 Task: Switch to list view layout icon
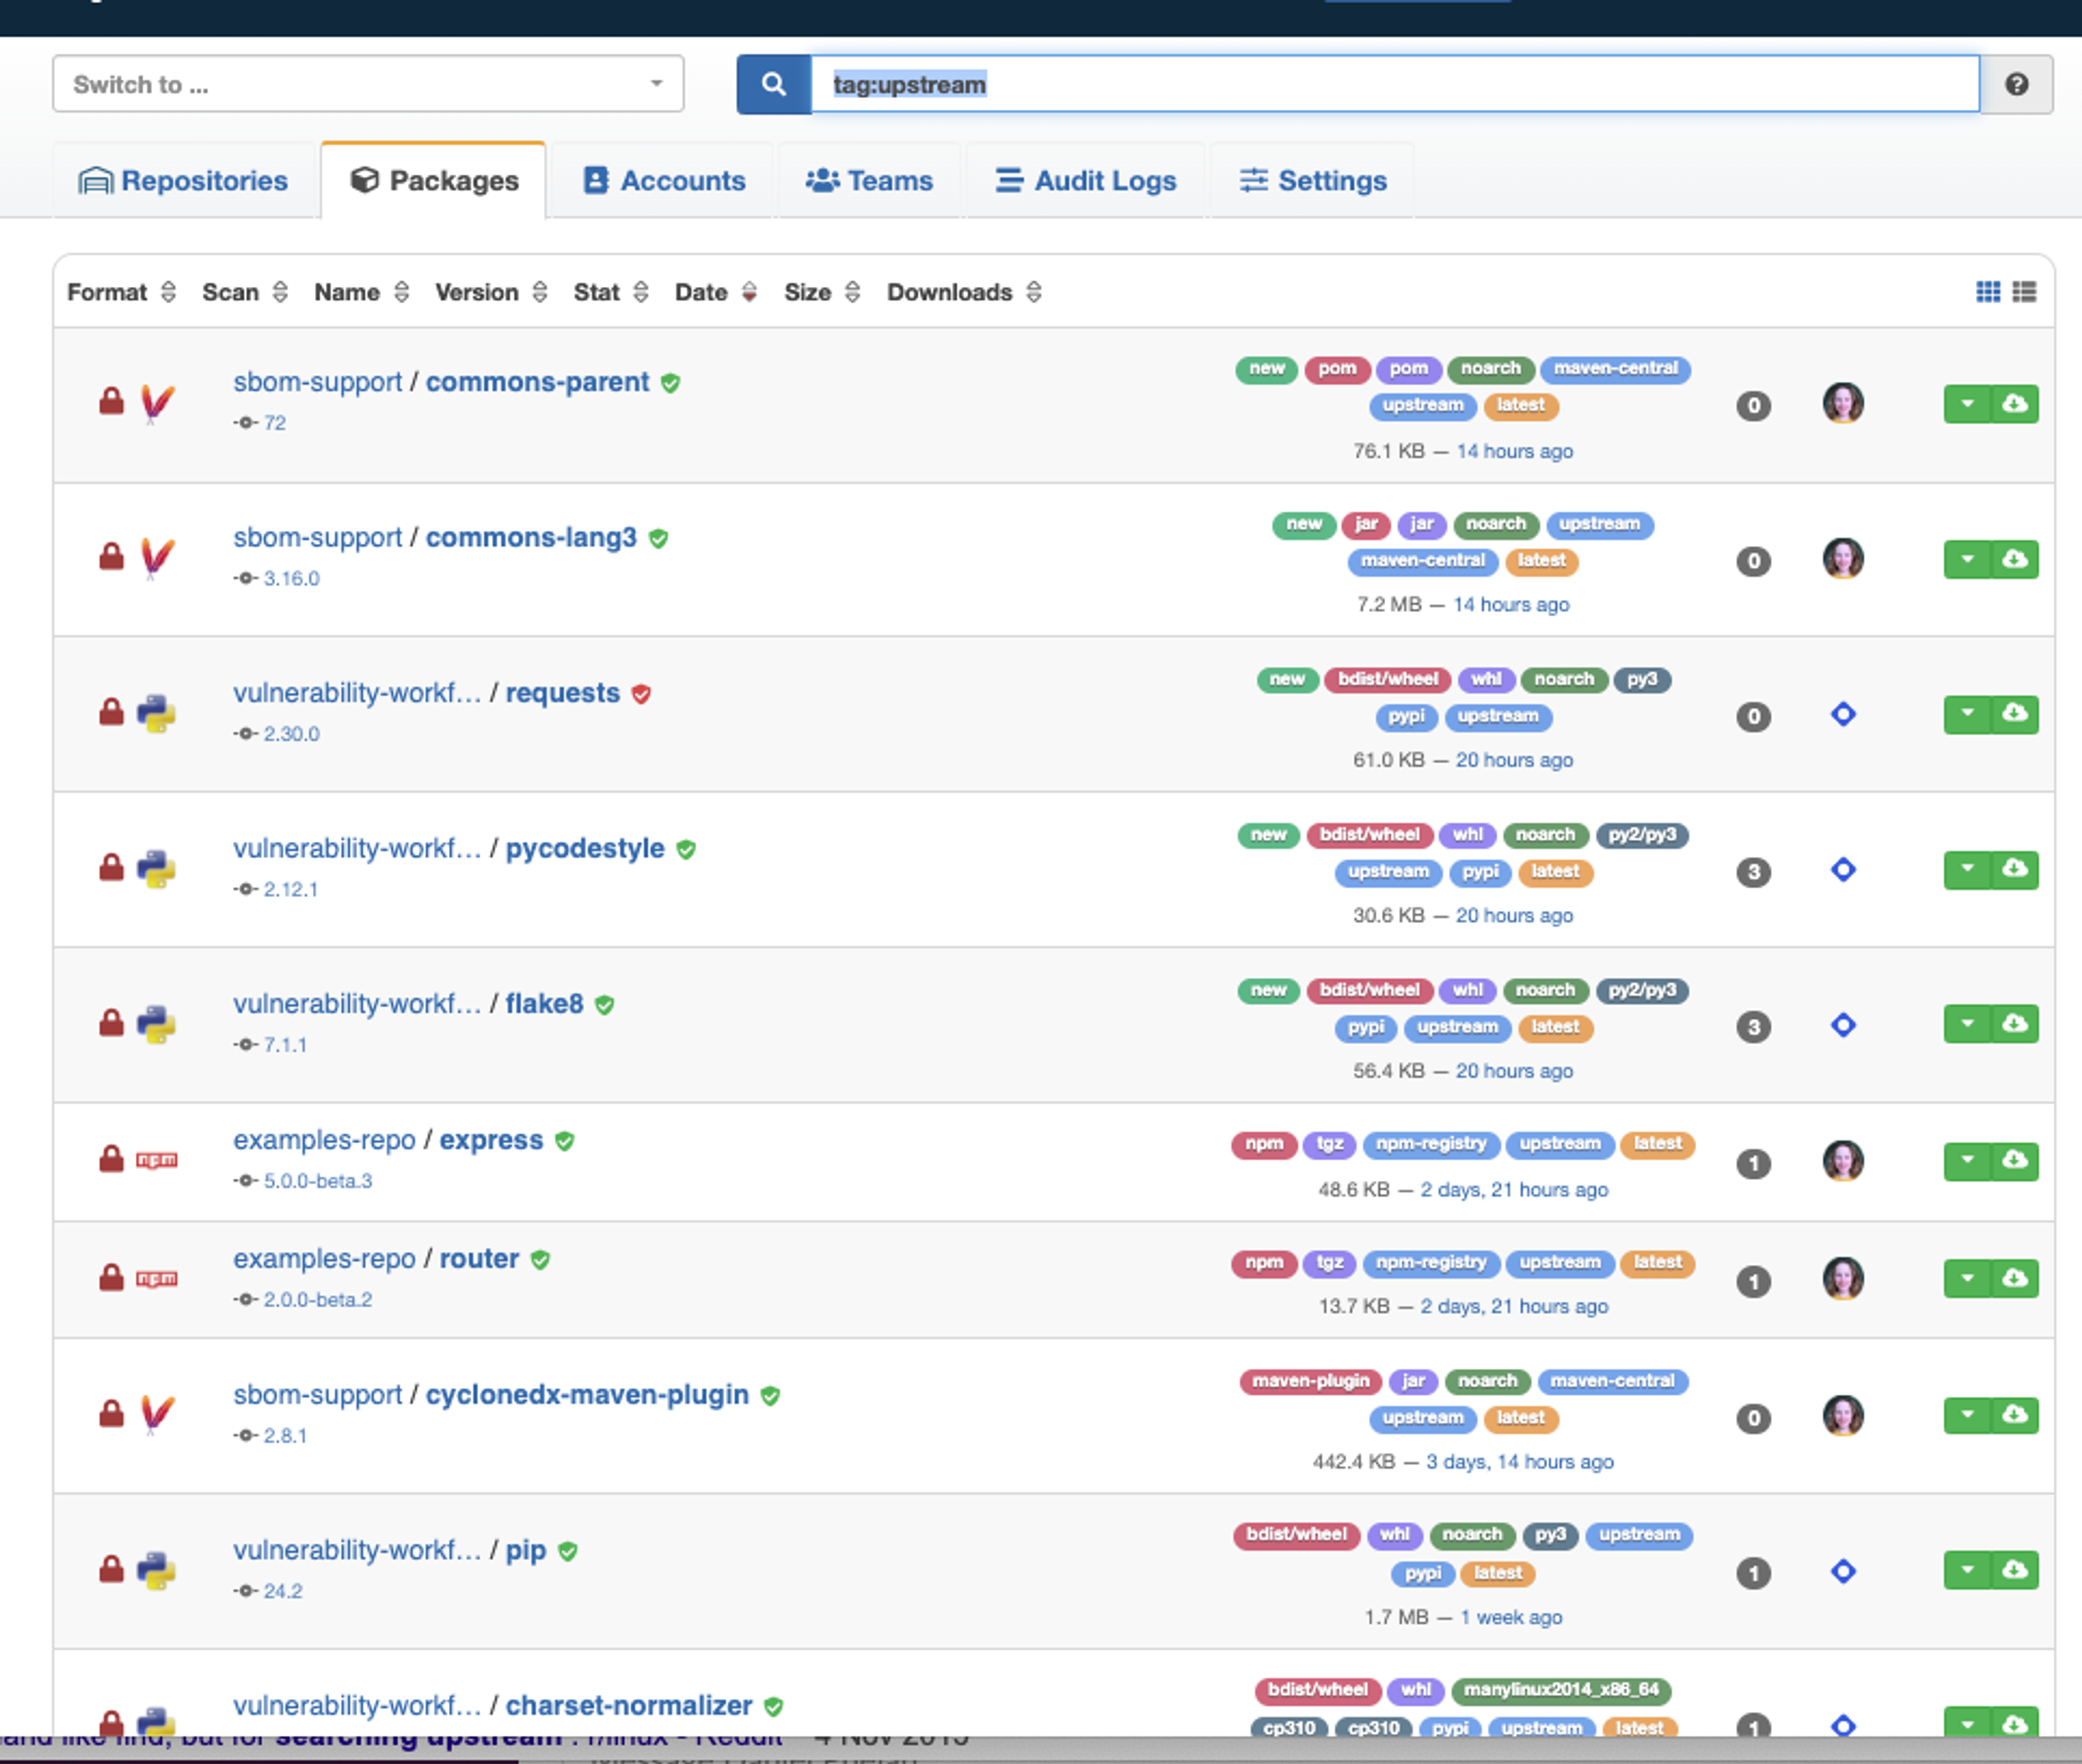[x=2024, y=291]
